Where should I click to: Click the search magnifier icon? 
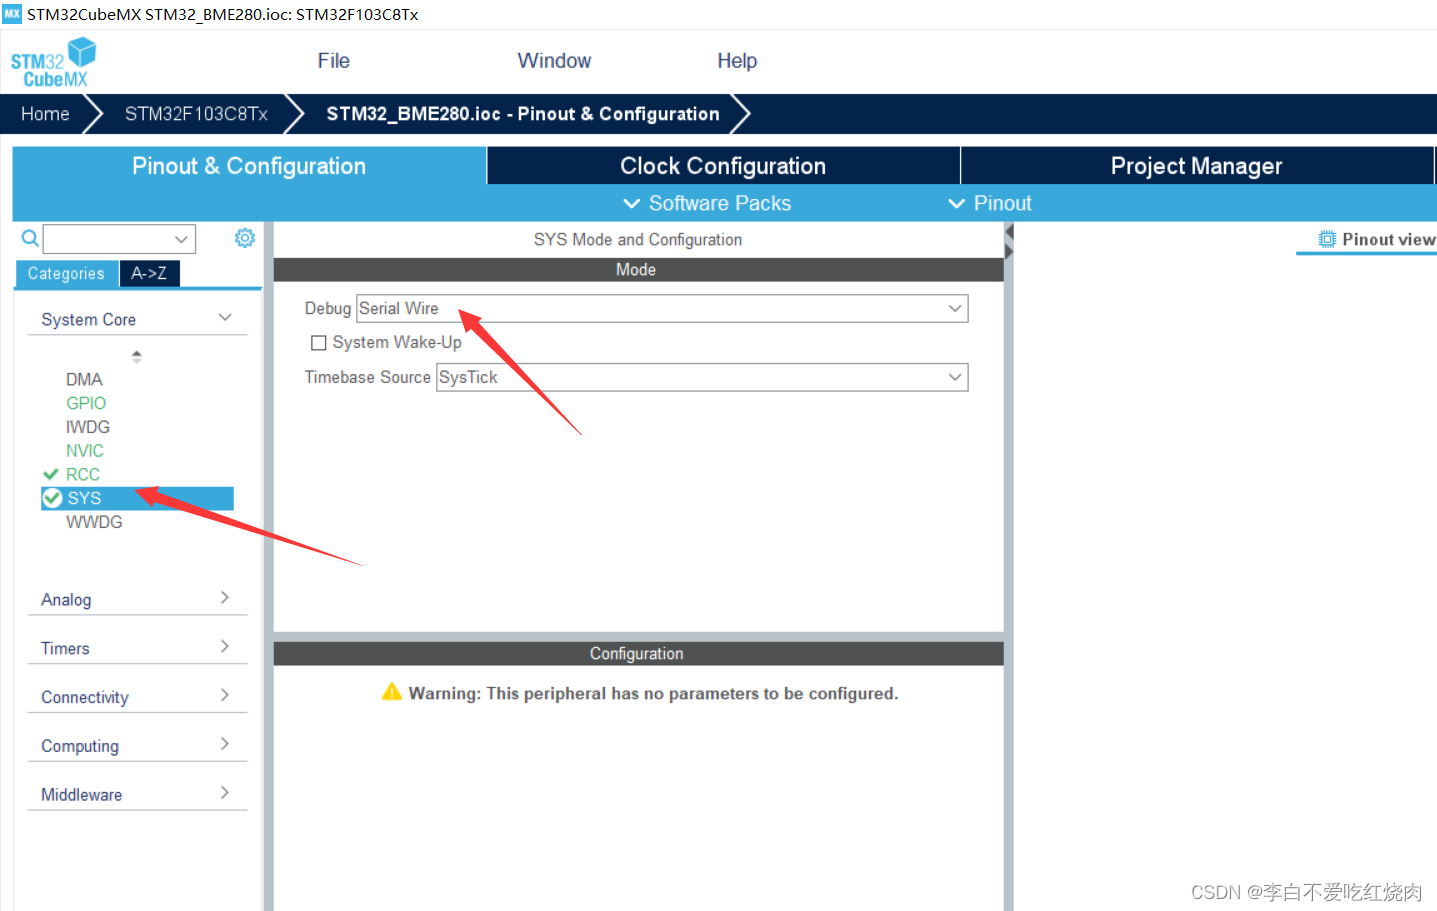point(30,238)
